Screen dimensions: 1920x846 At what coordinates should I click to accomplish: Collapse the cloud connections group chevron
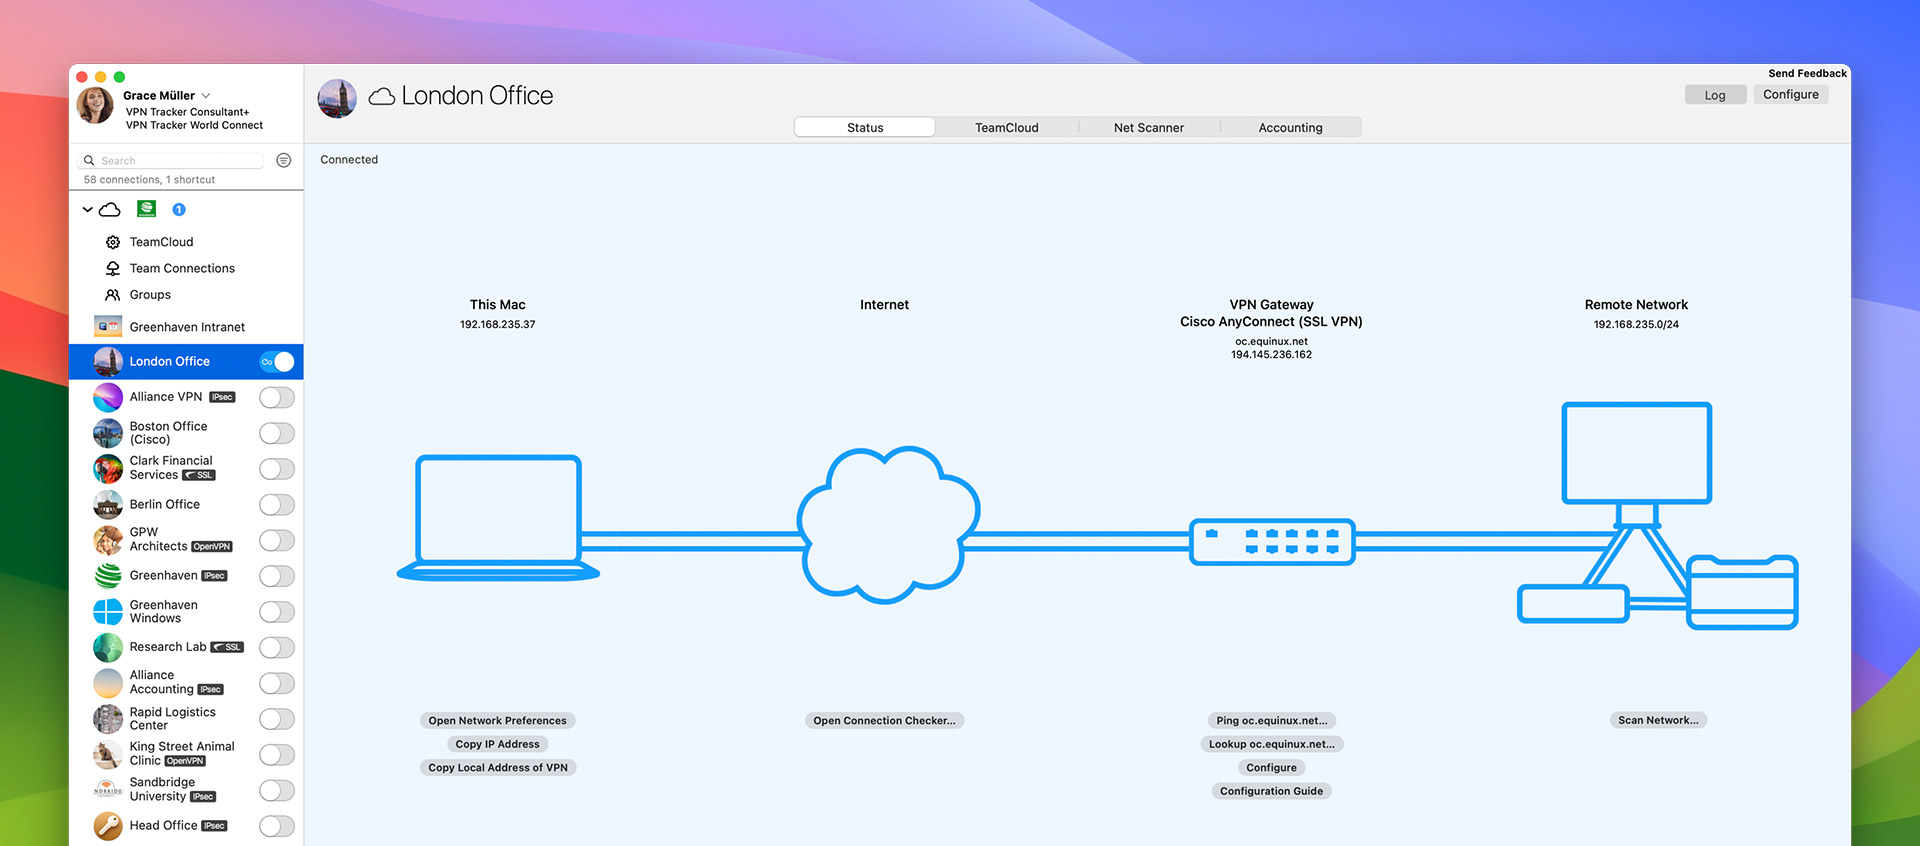click(88, 210)
